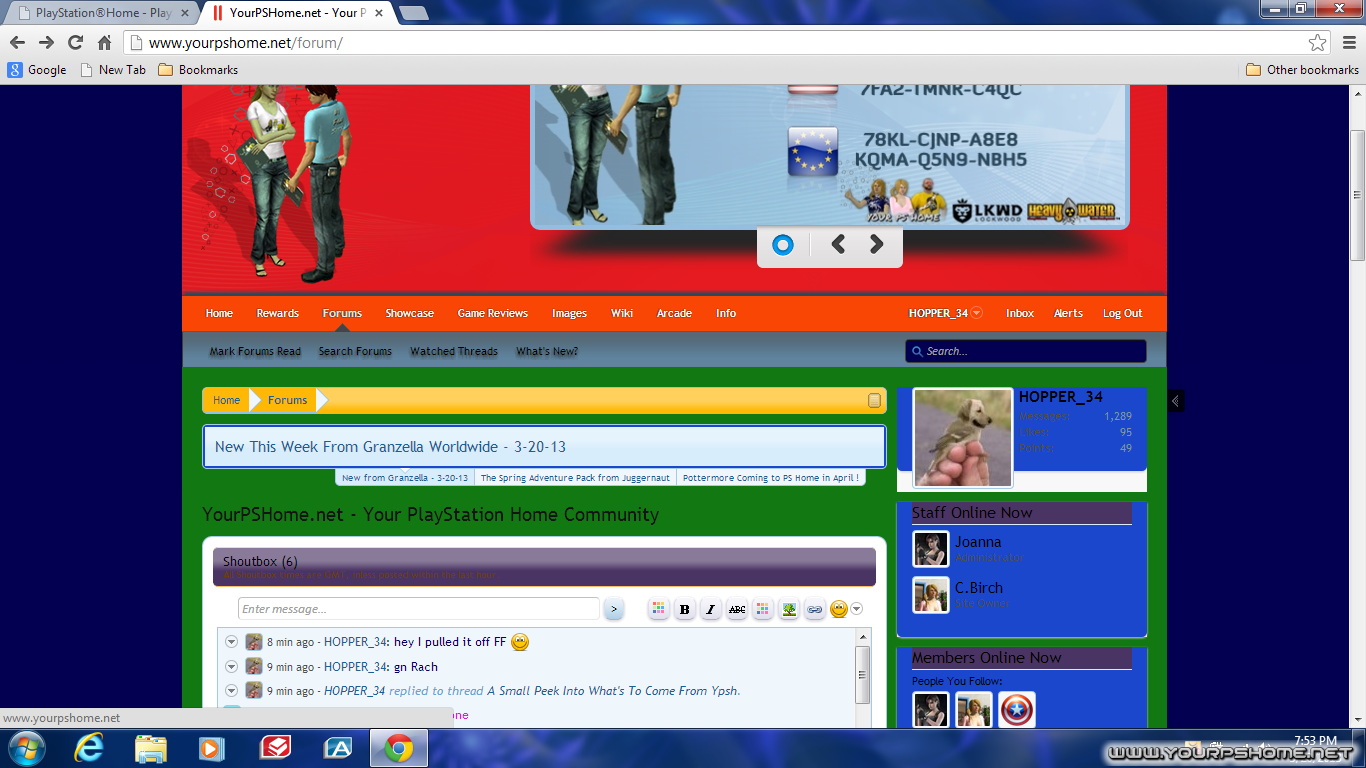This screenshot has height=768, width=1366.
Task: Click What's New?
Action: pyautogui.click(x=547, y=351)
